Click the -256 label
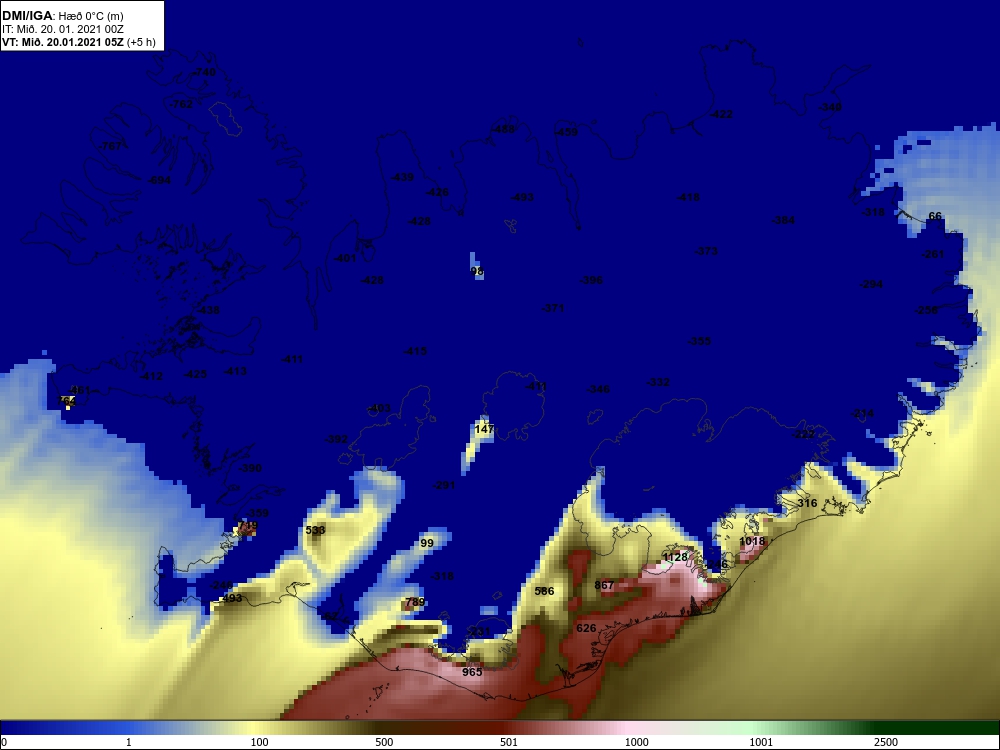The width and height of the screenshot is (1000, 750). [x=926, y=310]
